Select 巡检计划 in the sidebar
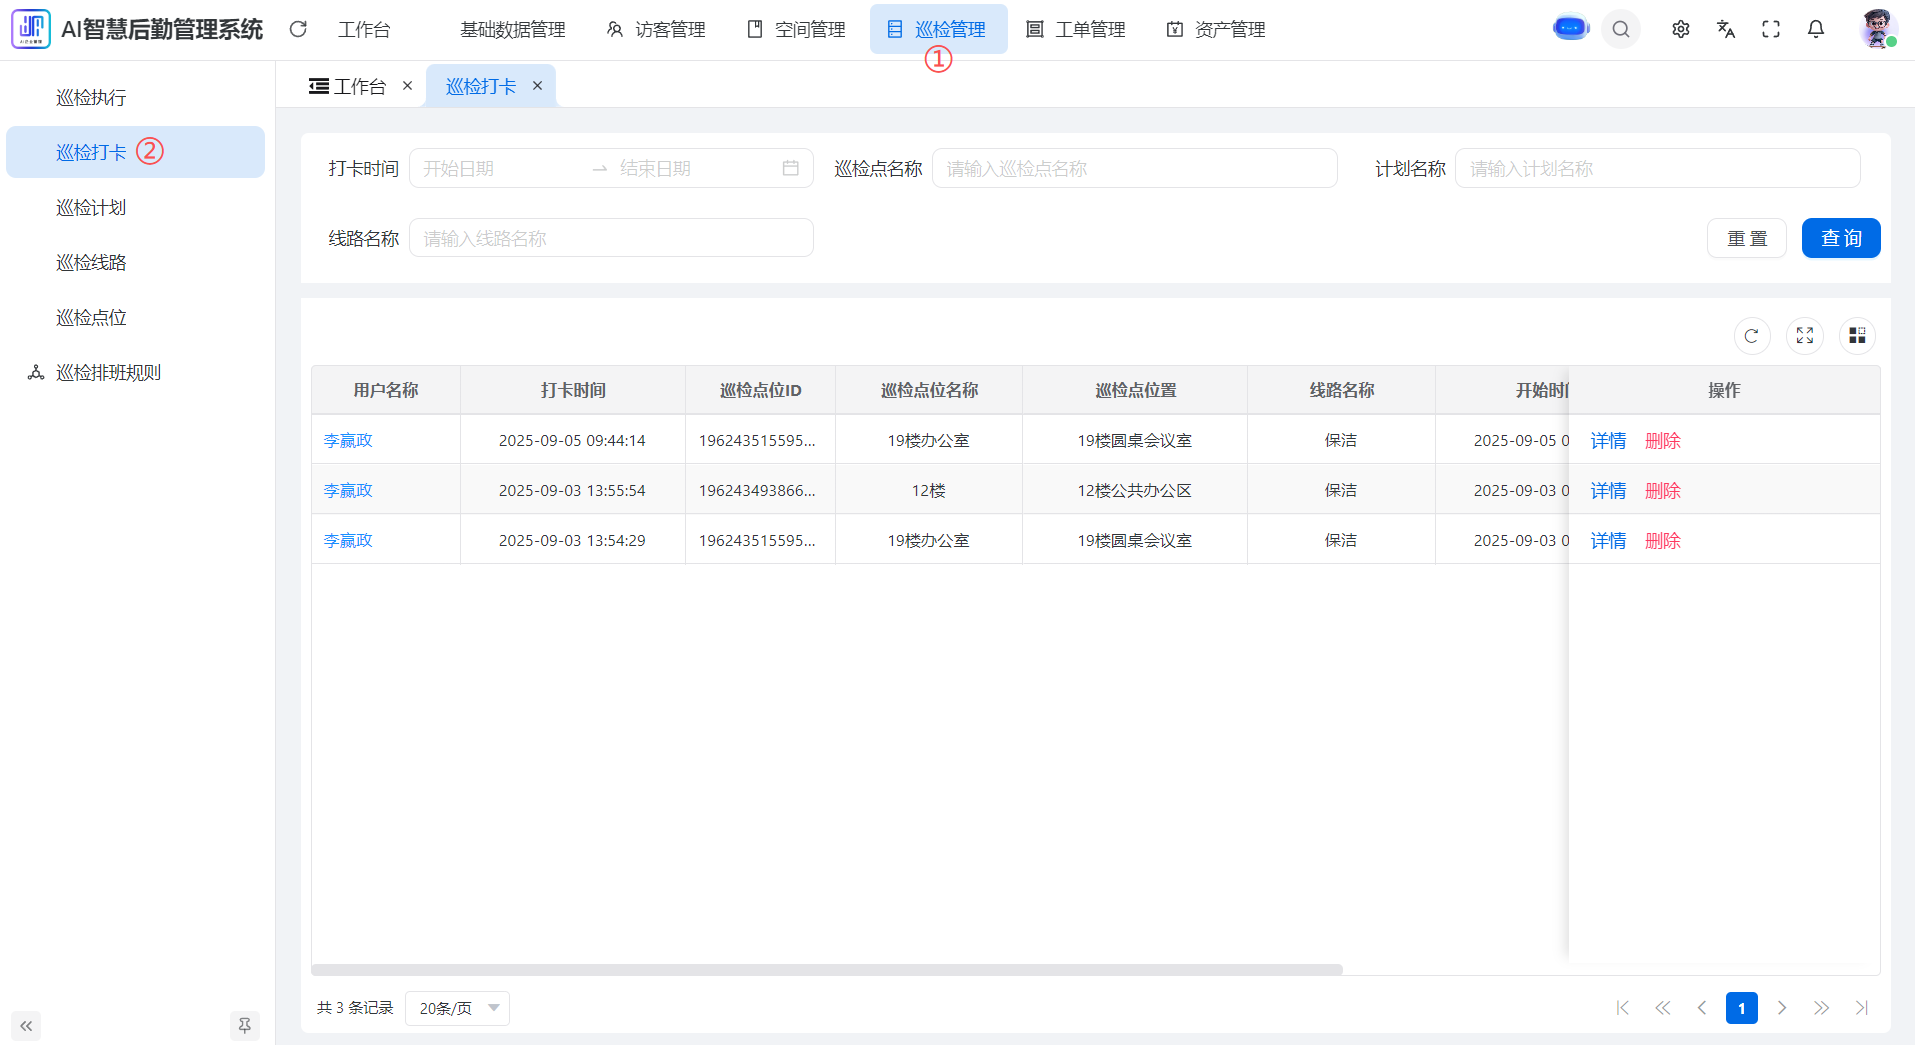The image size is (1915, 1045). tap(91, 208)
